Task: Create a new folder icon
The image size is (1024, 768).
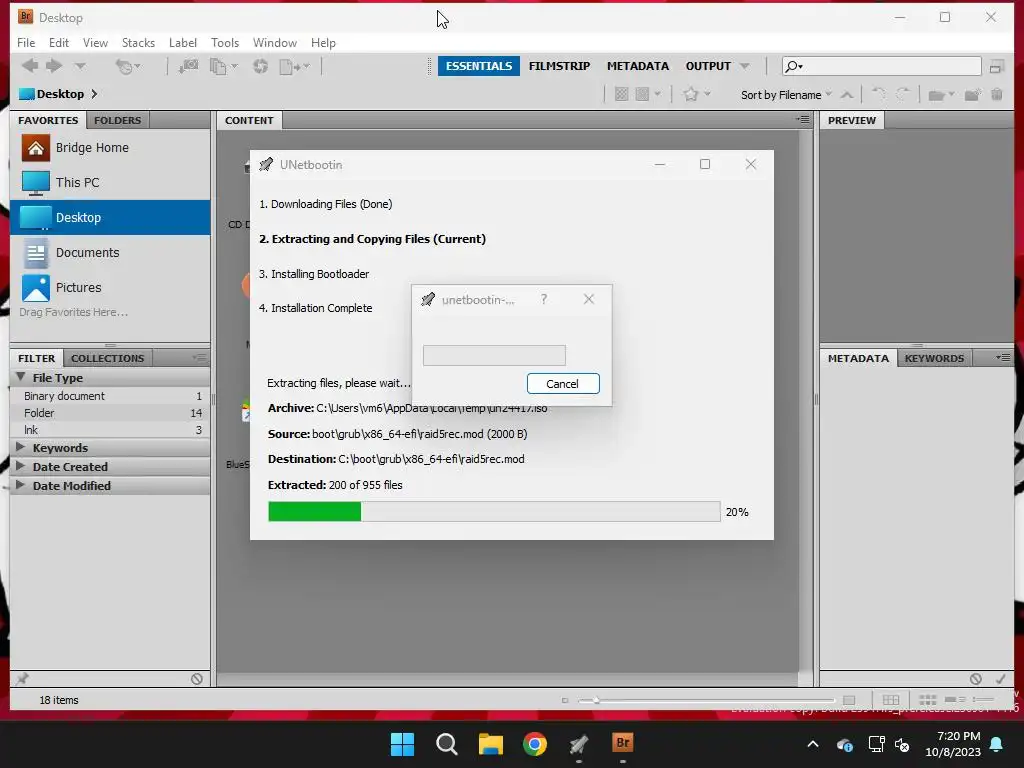Action: pos(972,95)
